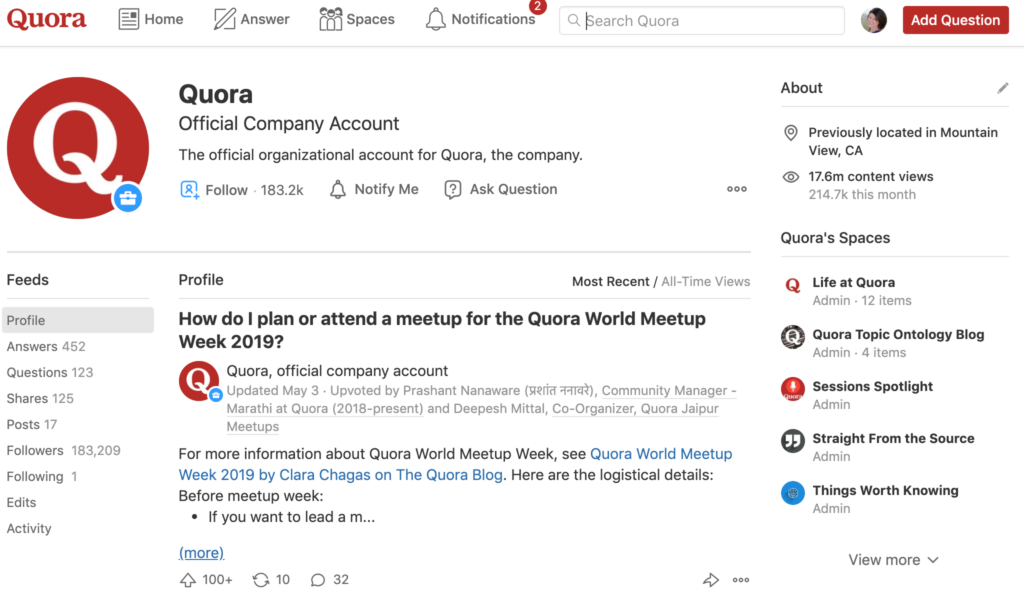Click the share arrow on the answer
This screenshot has width=1024, height=594.
point(711,580)
